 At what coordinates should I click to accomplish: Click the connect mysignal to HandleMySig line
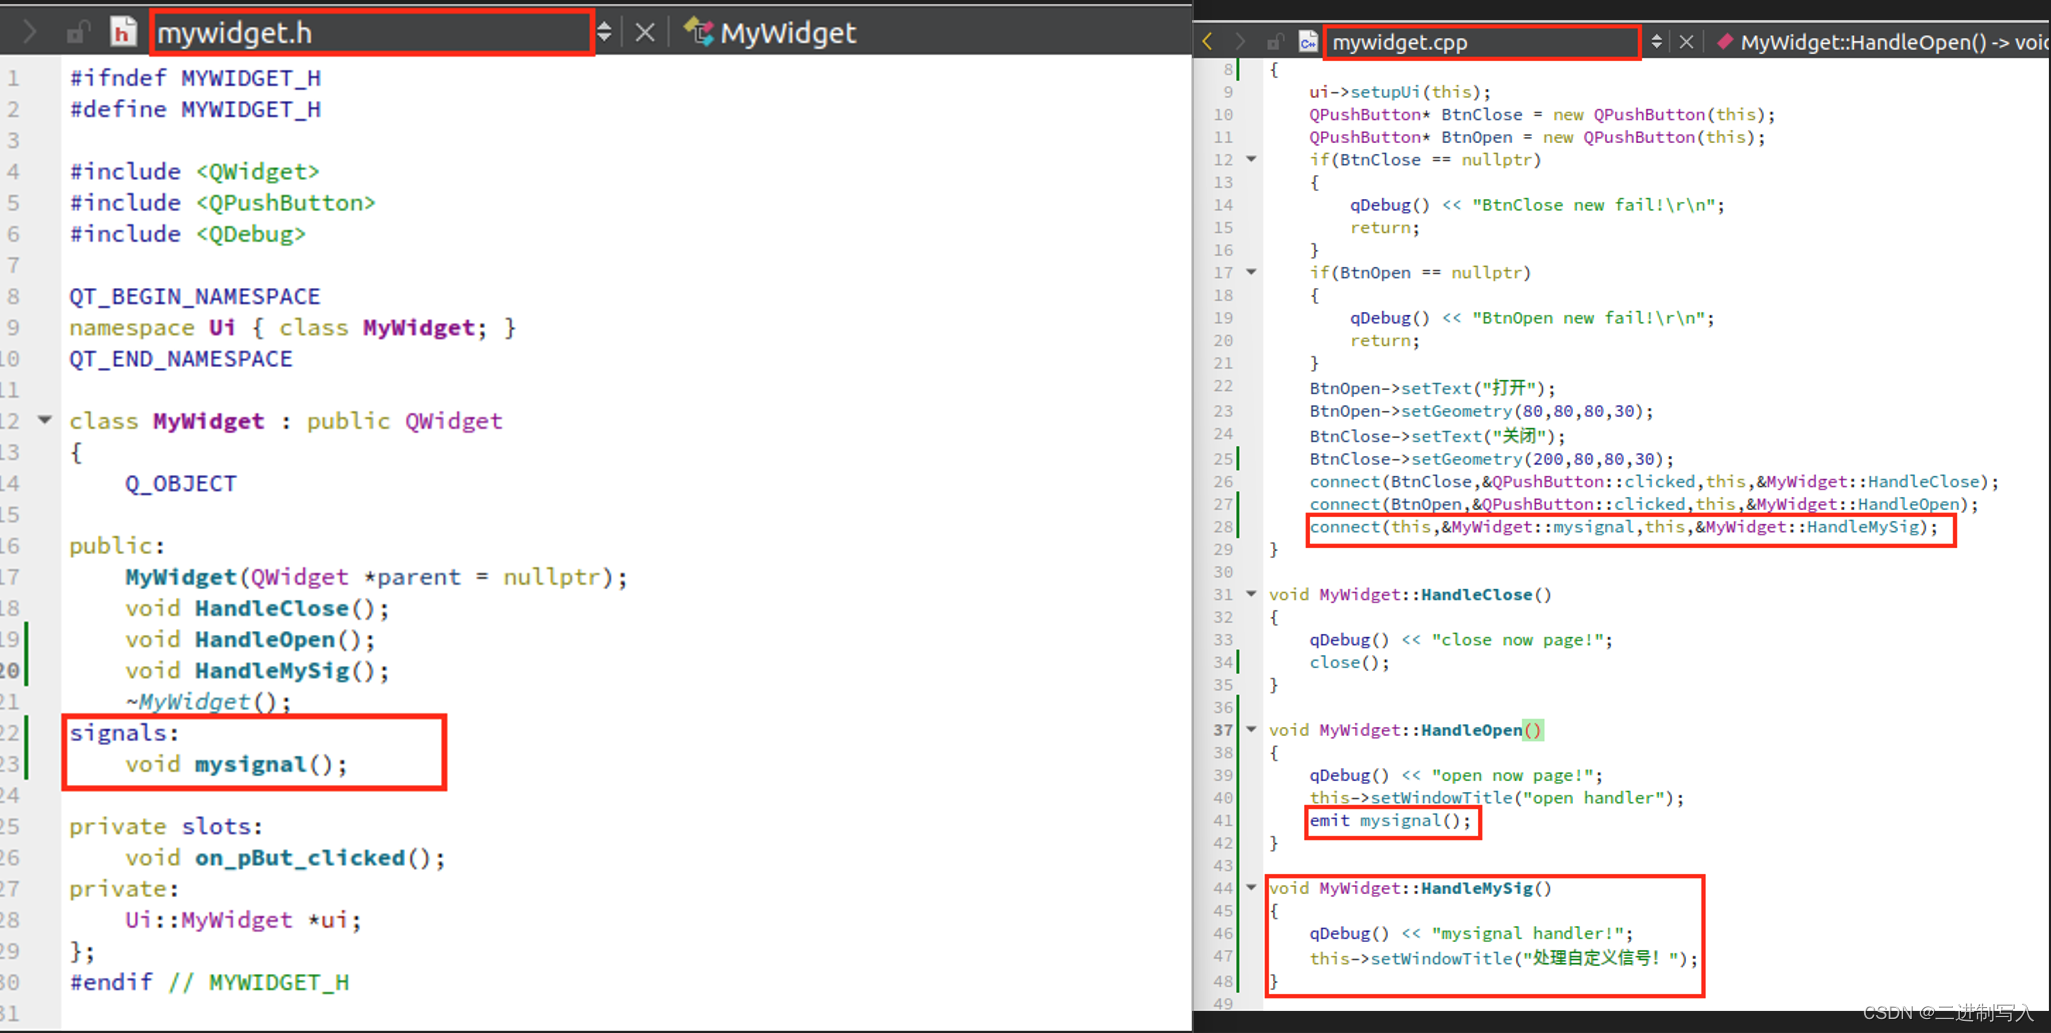(1624, 527)
